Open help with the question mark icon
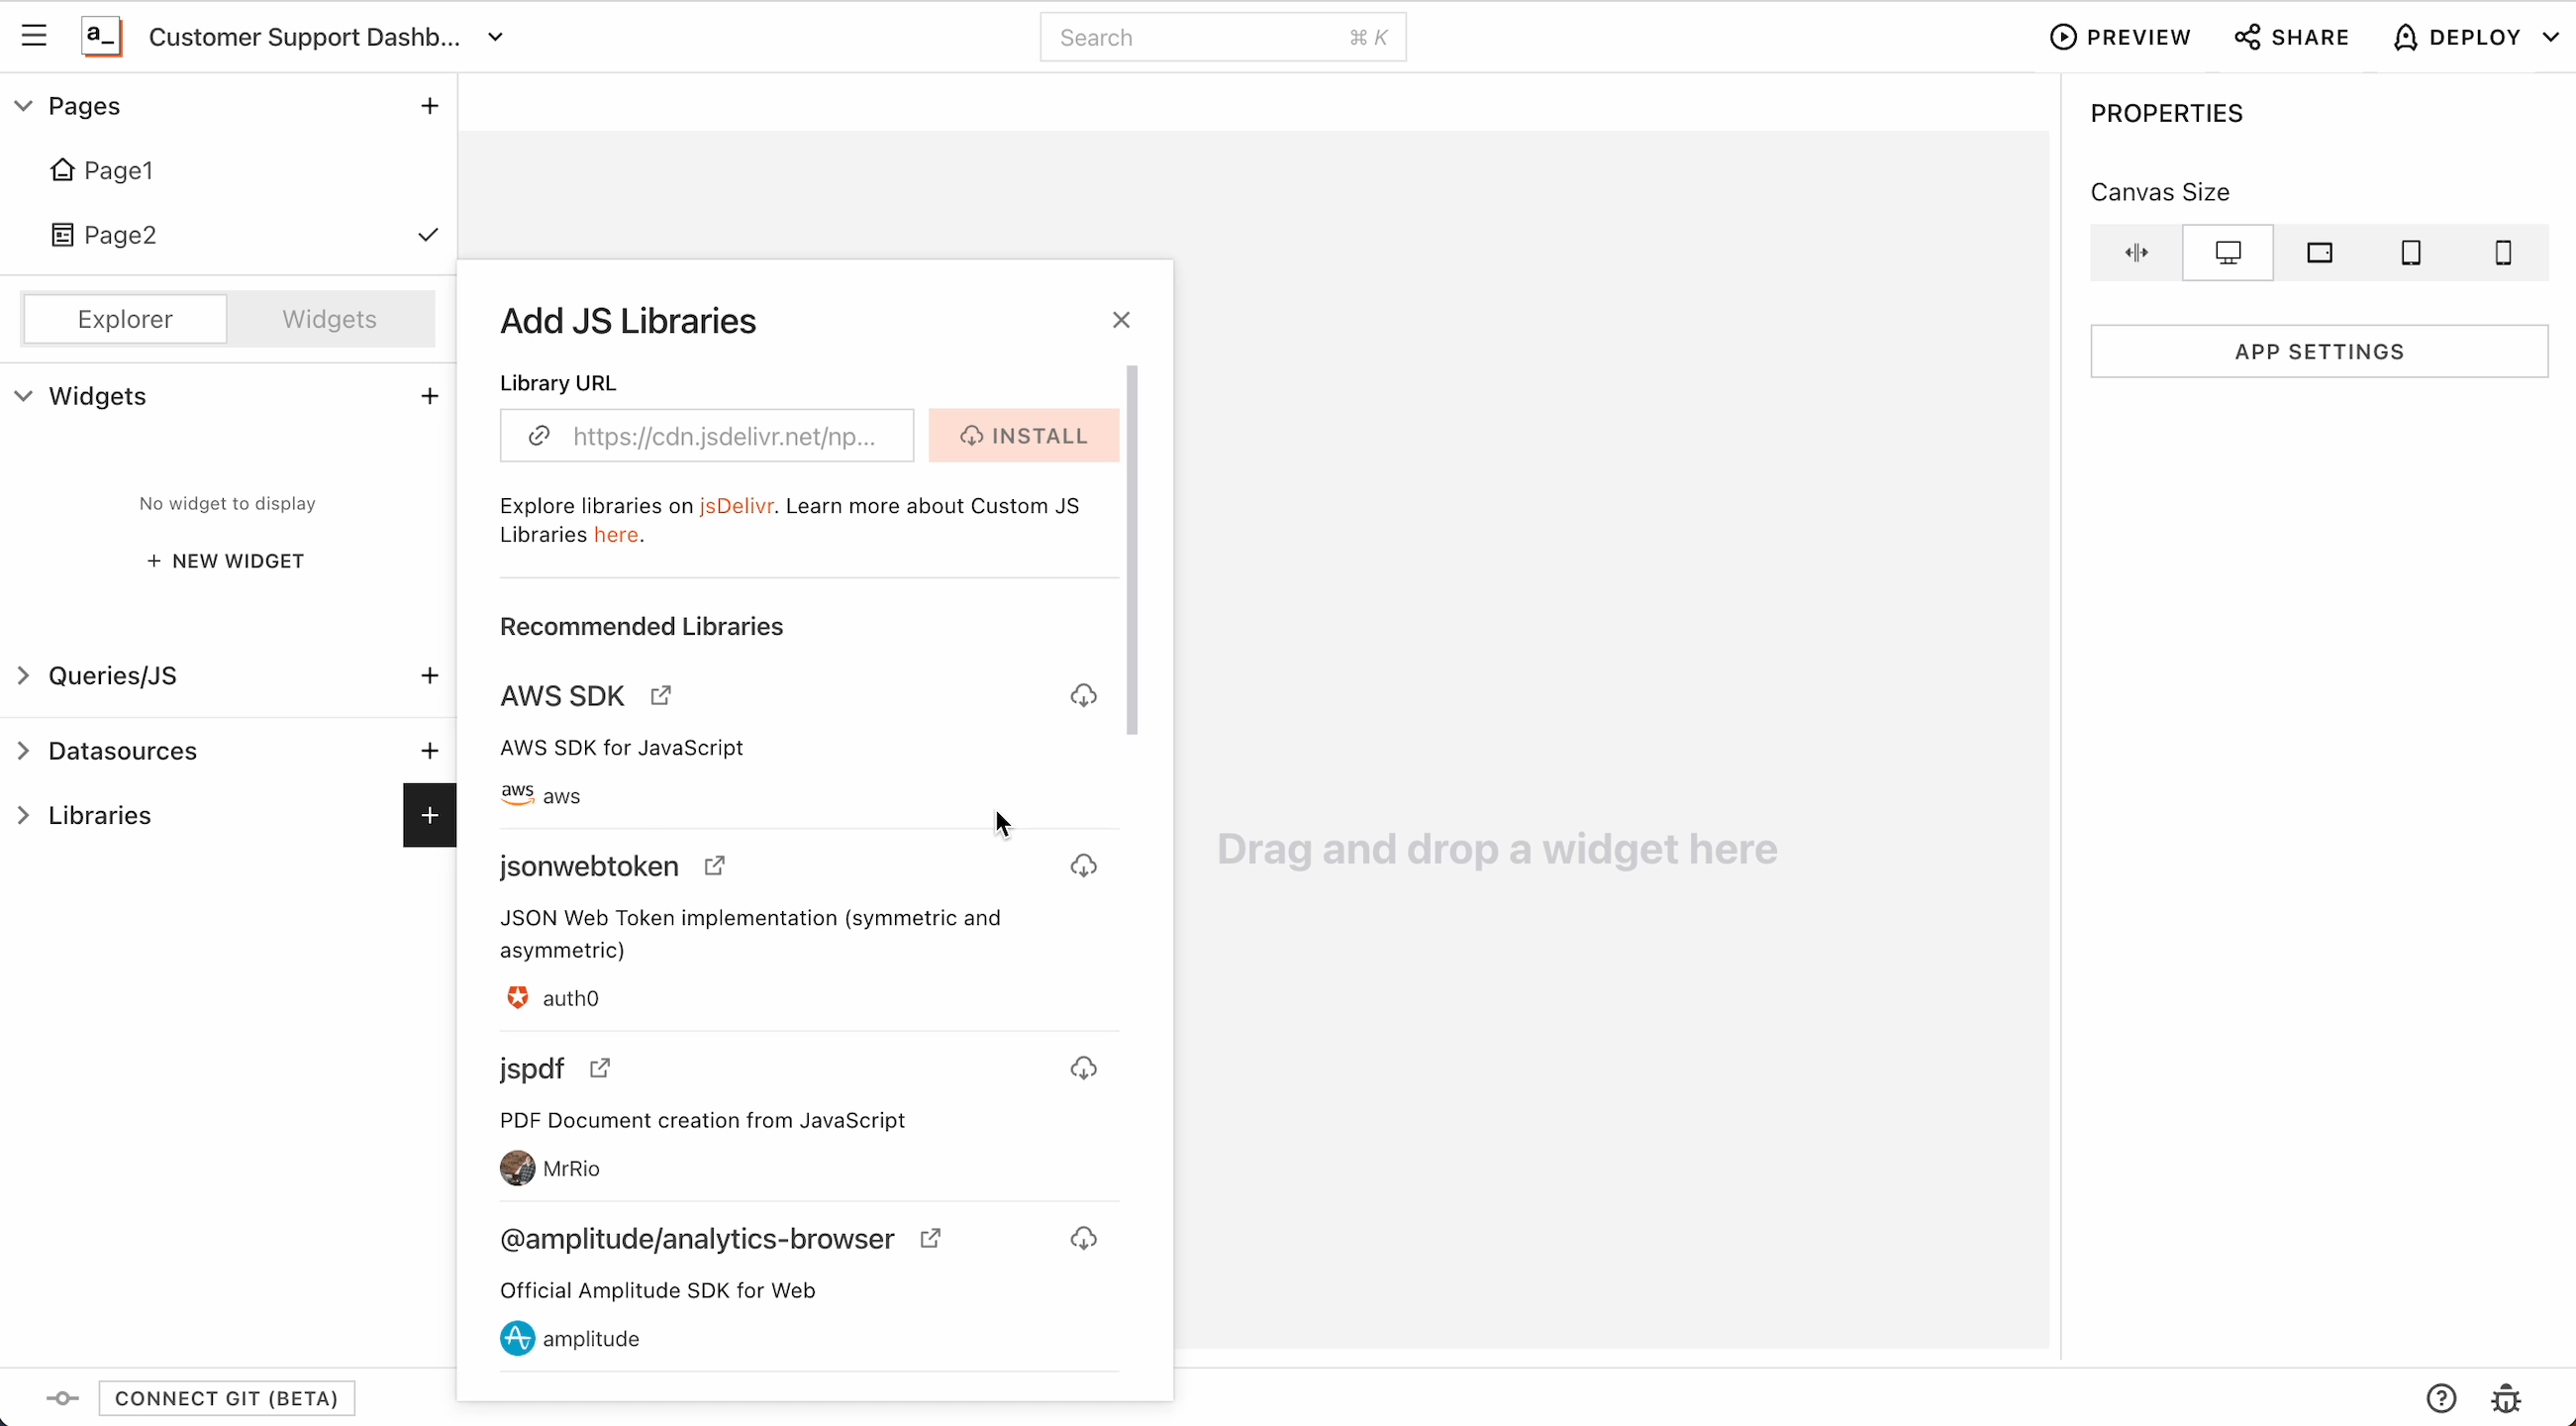This screenshot has width=2576, height=1426. click(2442, 1398)
